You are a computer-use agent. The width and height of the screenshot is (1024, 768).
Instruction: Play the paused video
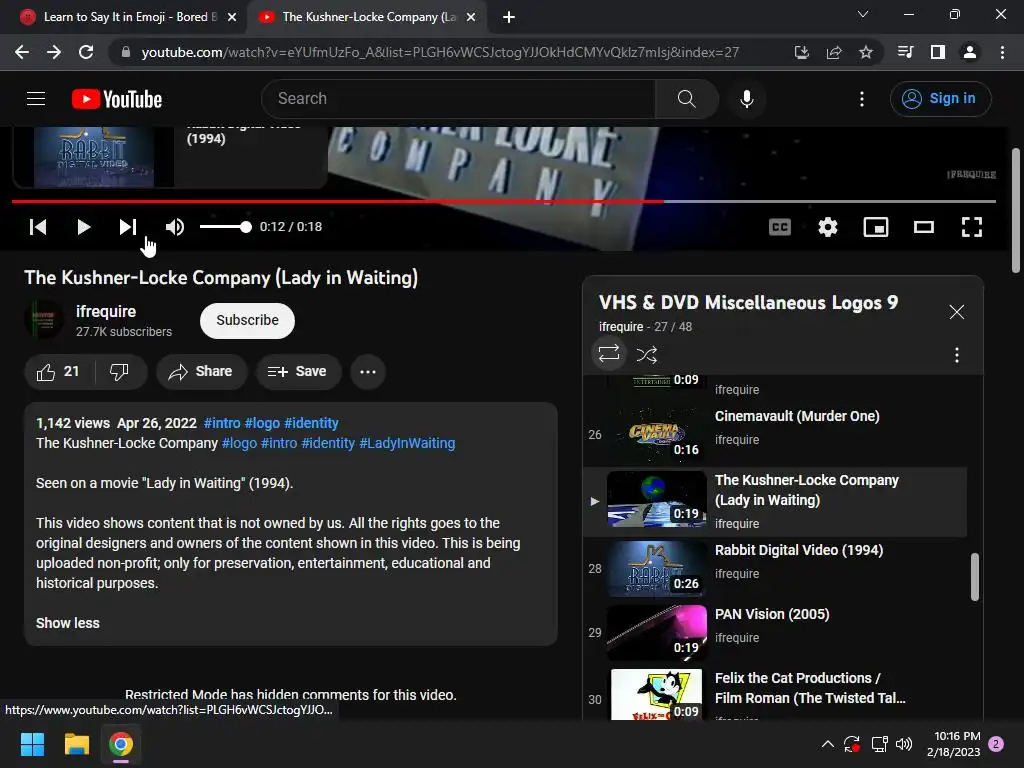83,227
